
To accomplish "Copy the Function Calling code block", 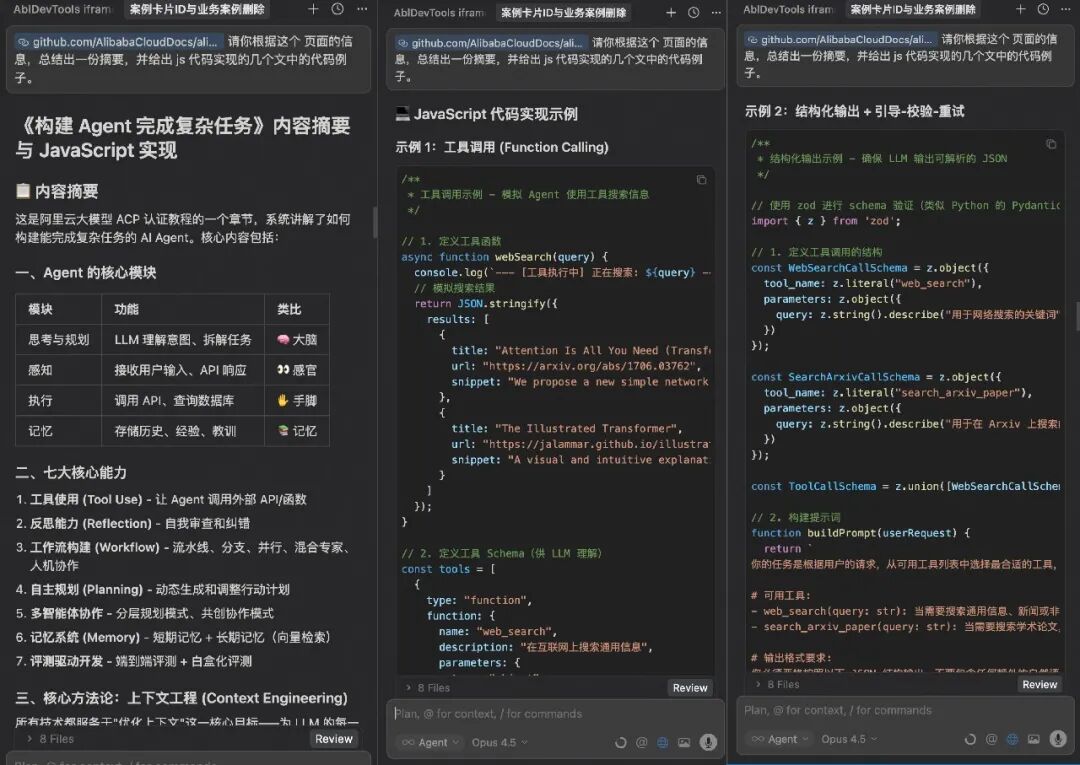I will click(701, 180).
